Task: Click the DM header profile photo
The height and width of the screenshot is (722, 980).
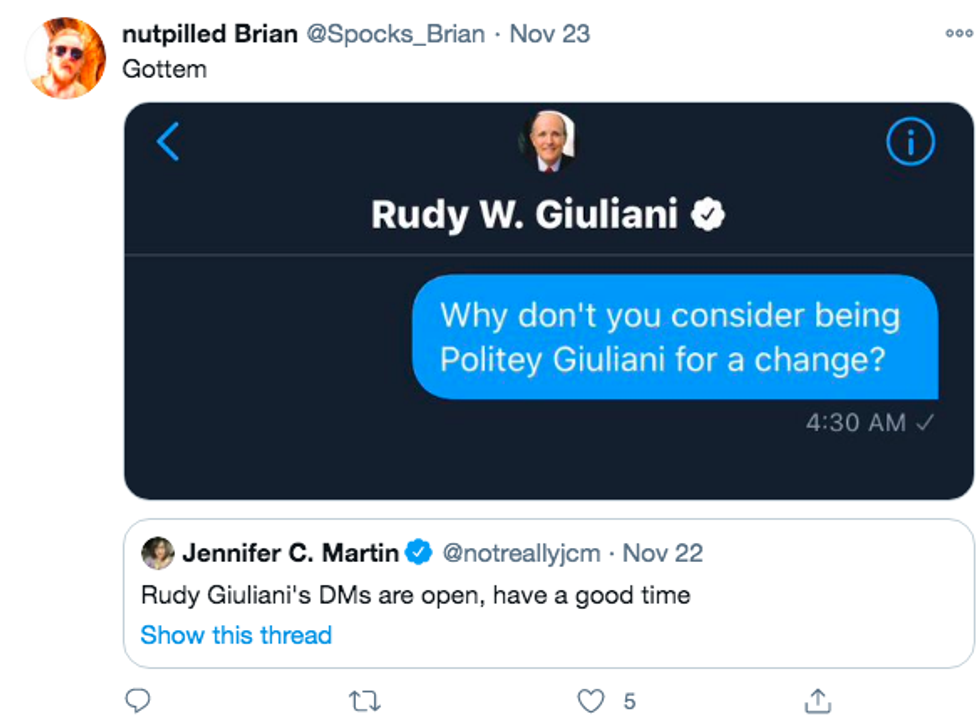Action: [546, 142]
